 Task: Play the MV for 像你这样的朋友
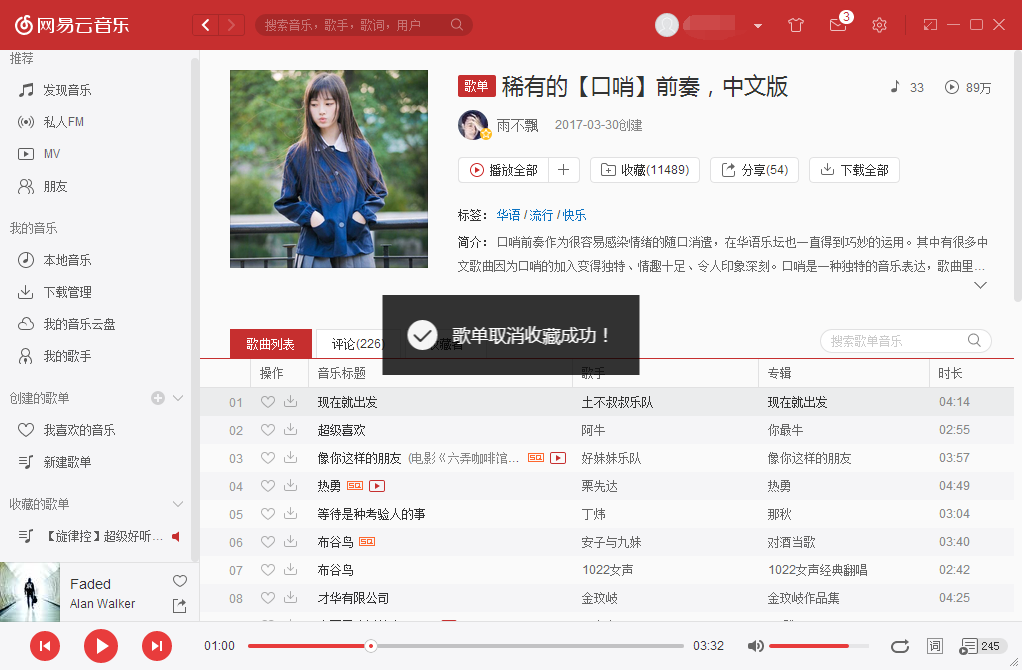click(x=559, y=457)
